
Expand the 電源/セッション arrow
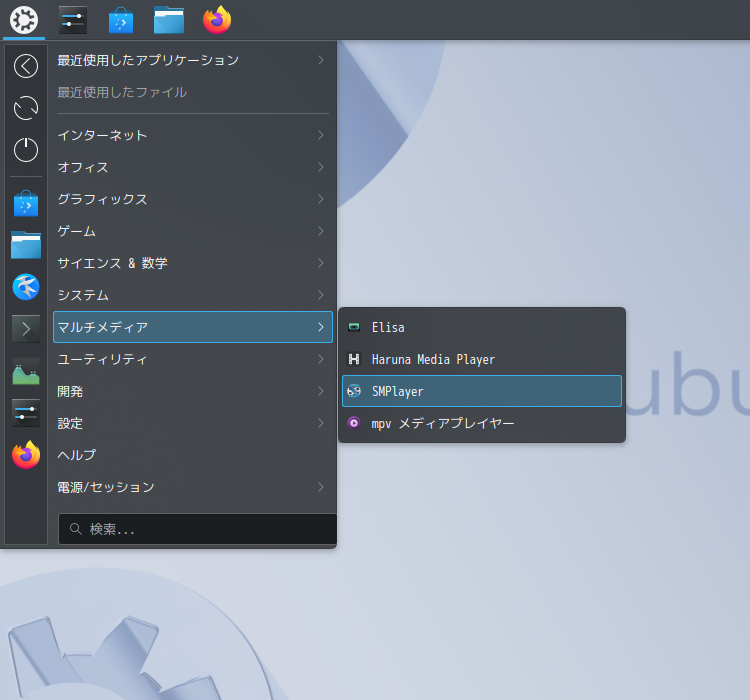(x=321, y=487)
